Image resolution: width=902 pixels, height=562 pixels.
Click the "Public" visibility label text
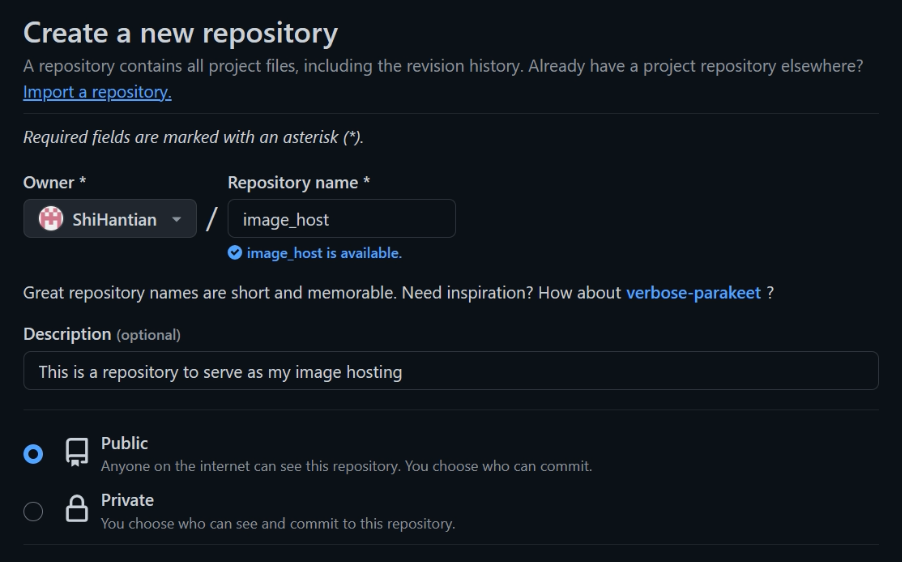(124, 443)
